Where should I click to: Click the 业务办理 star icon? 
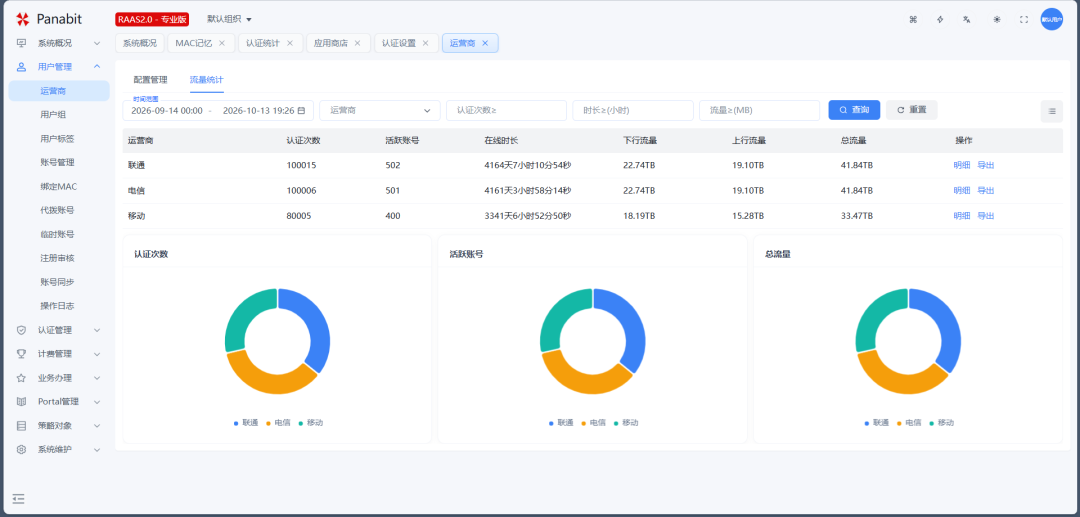(x=21, y=378)
